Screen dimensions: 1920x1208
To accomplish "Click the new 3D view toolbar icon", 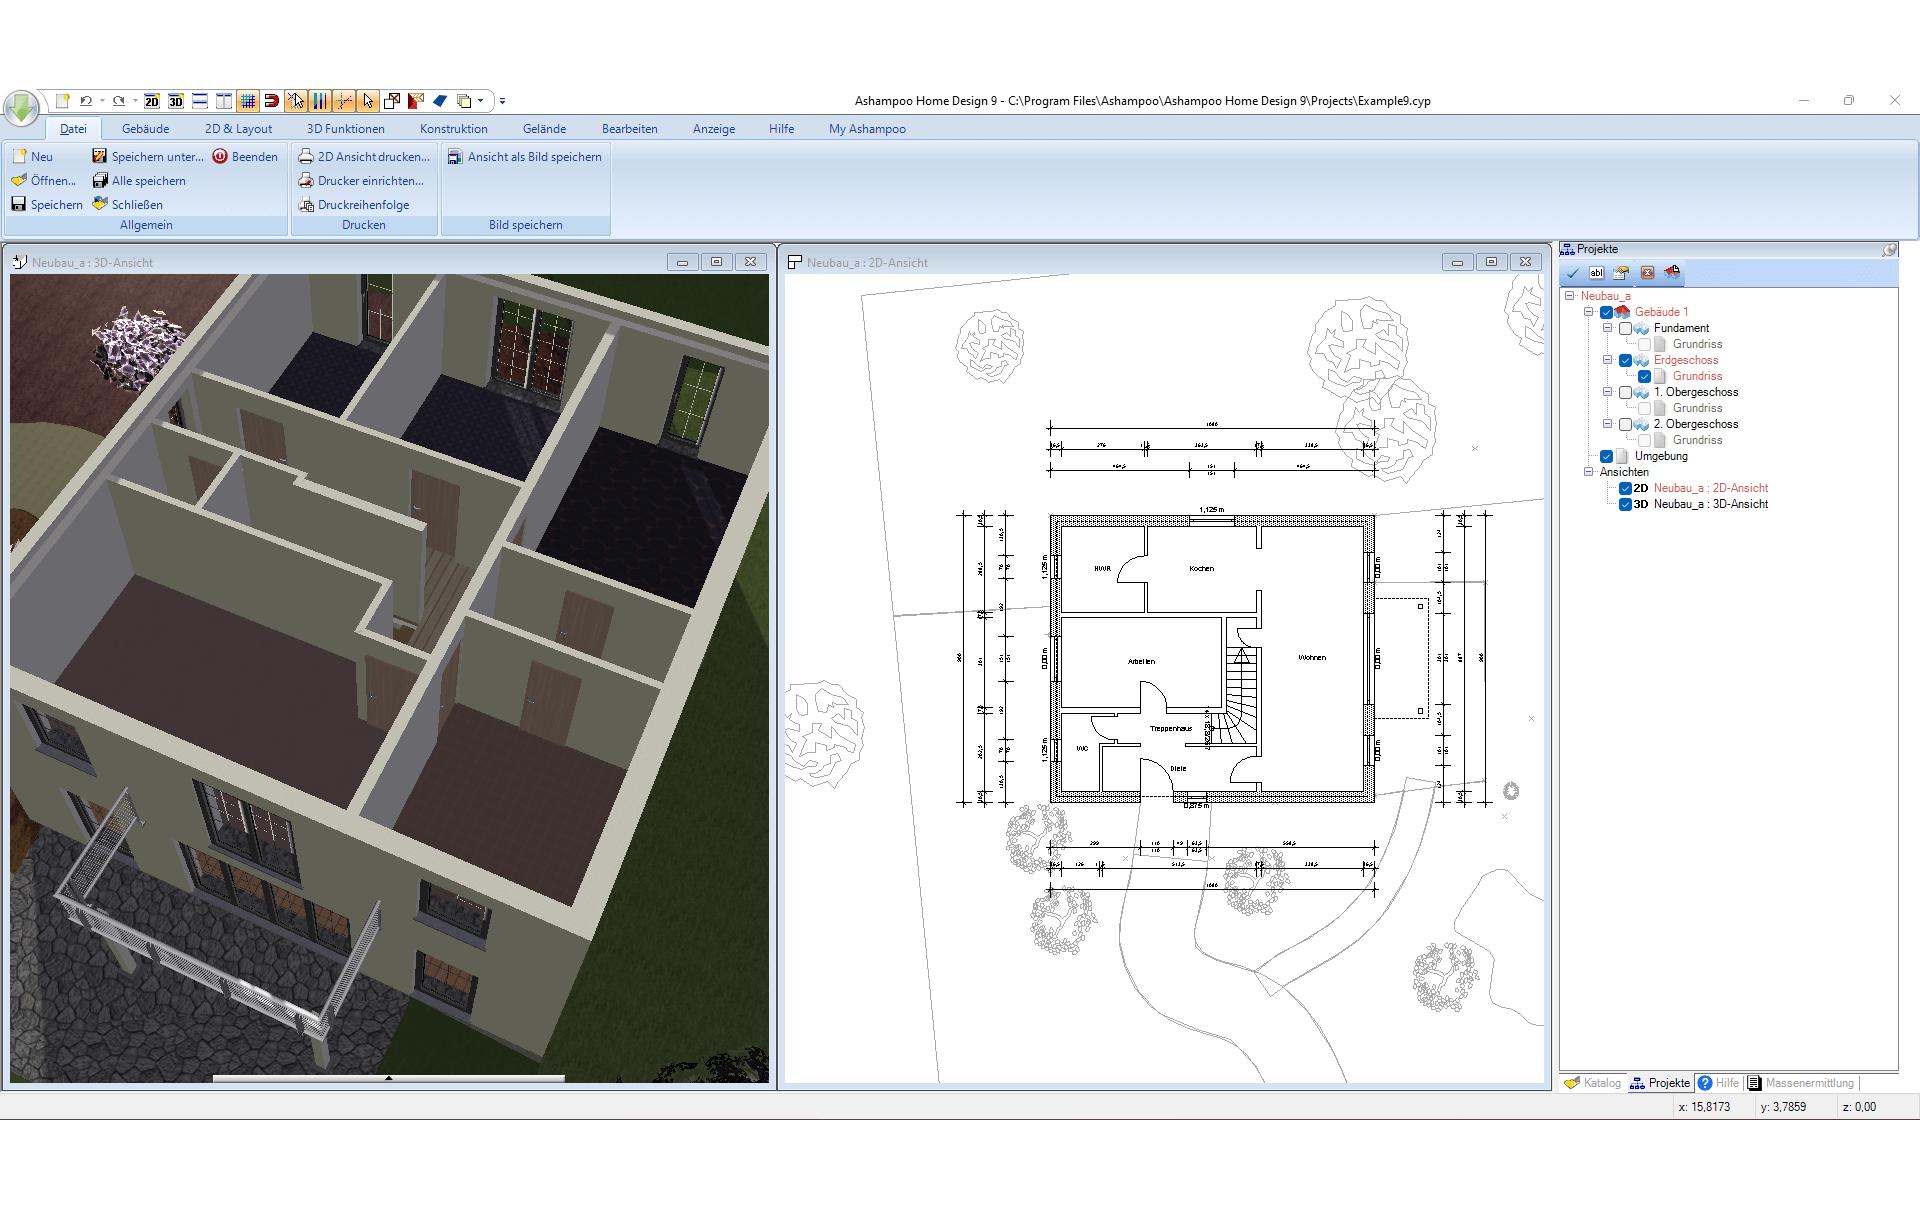I will pyautogui.click(x=176, y=101).
